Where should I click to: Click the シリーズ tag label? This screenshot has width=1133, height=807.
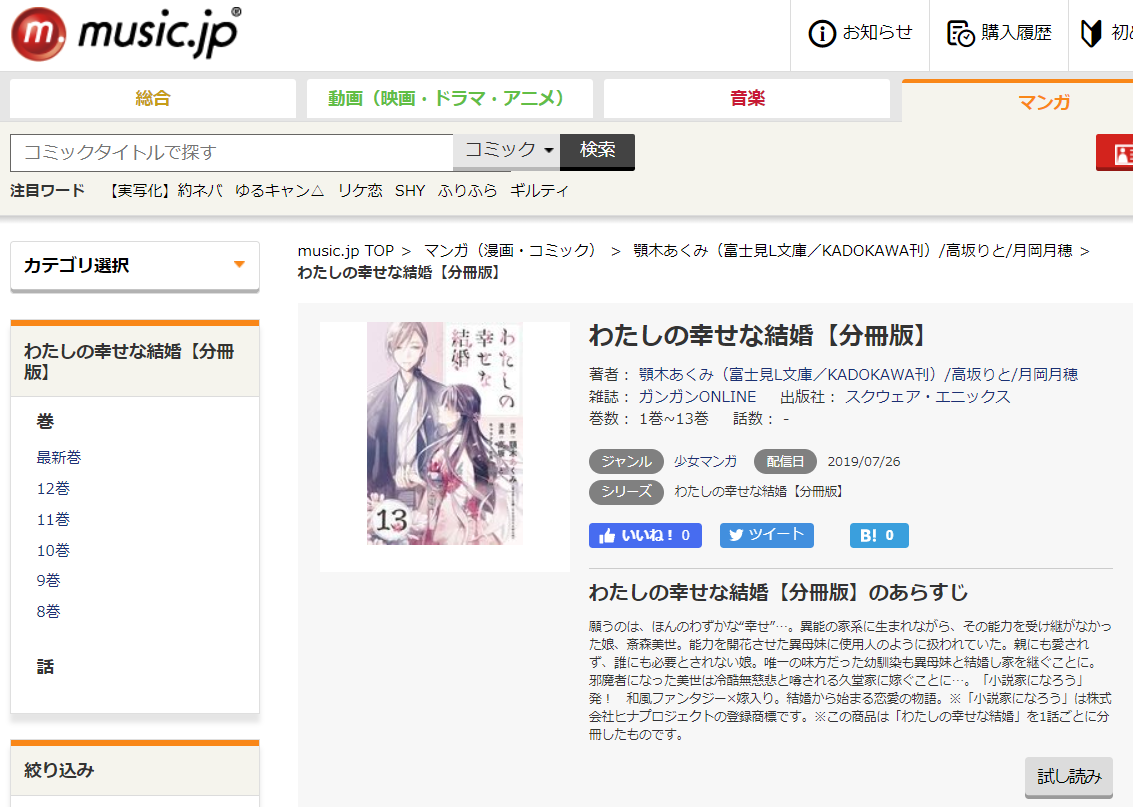pos(626,491)
